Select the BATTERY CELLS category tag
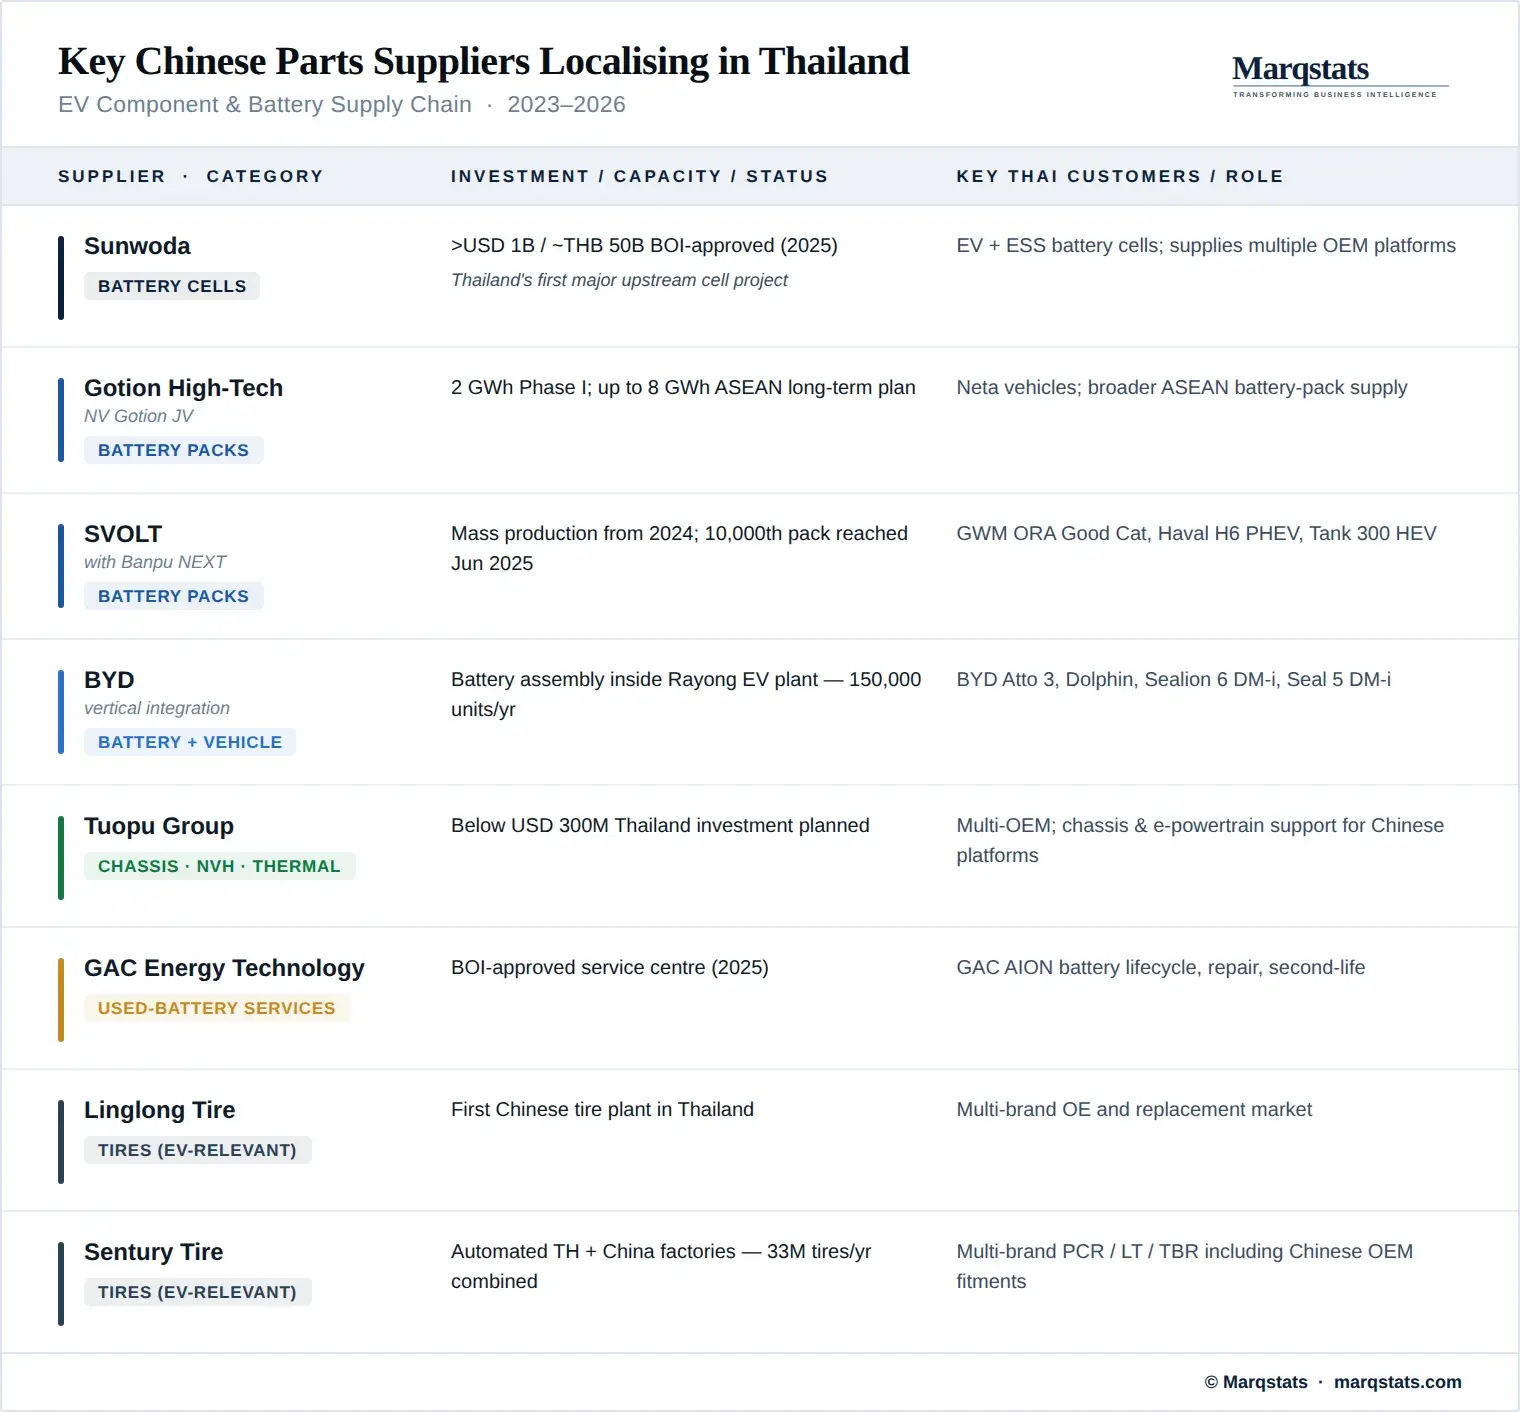The width and height of the screenshot is (1520, 1412). tap(172, 286)
